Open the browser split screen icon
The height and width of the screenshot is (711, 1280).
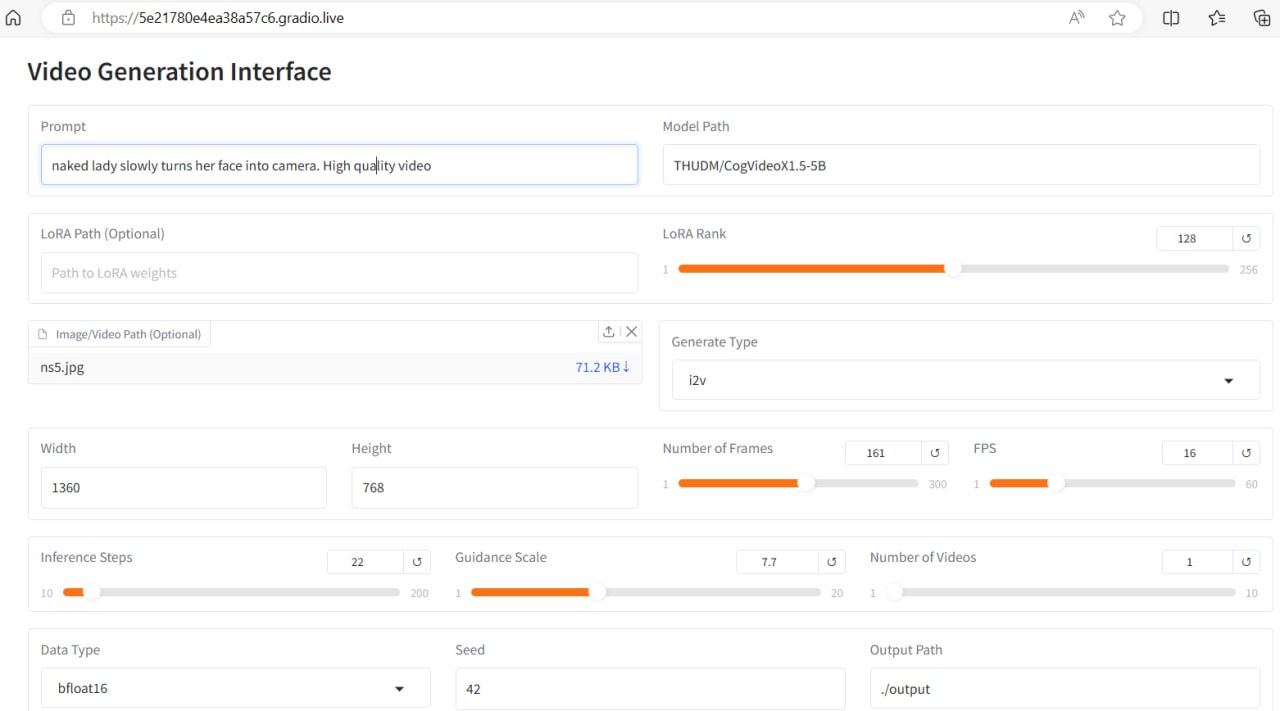[x=1171, y=18]
